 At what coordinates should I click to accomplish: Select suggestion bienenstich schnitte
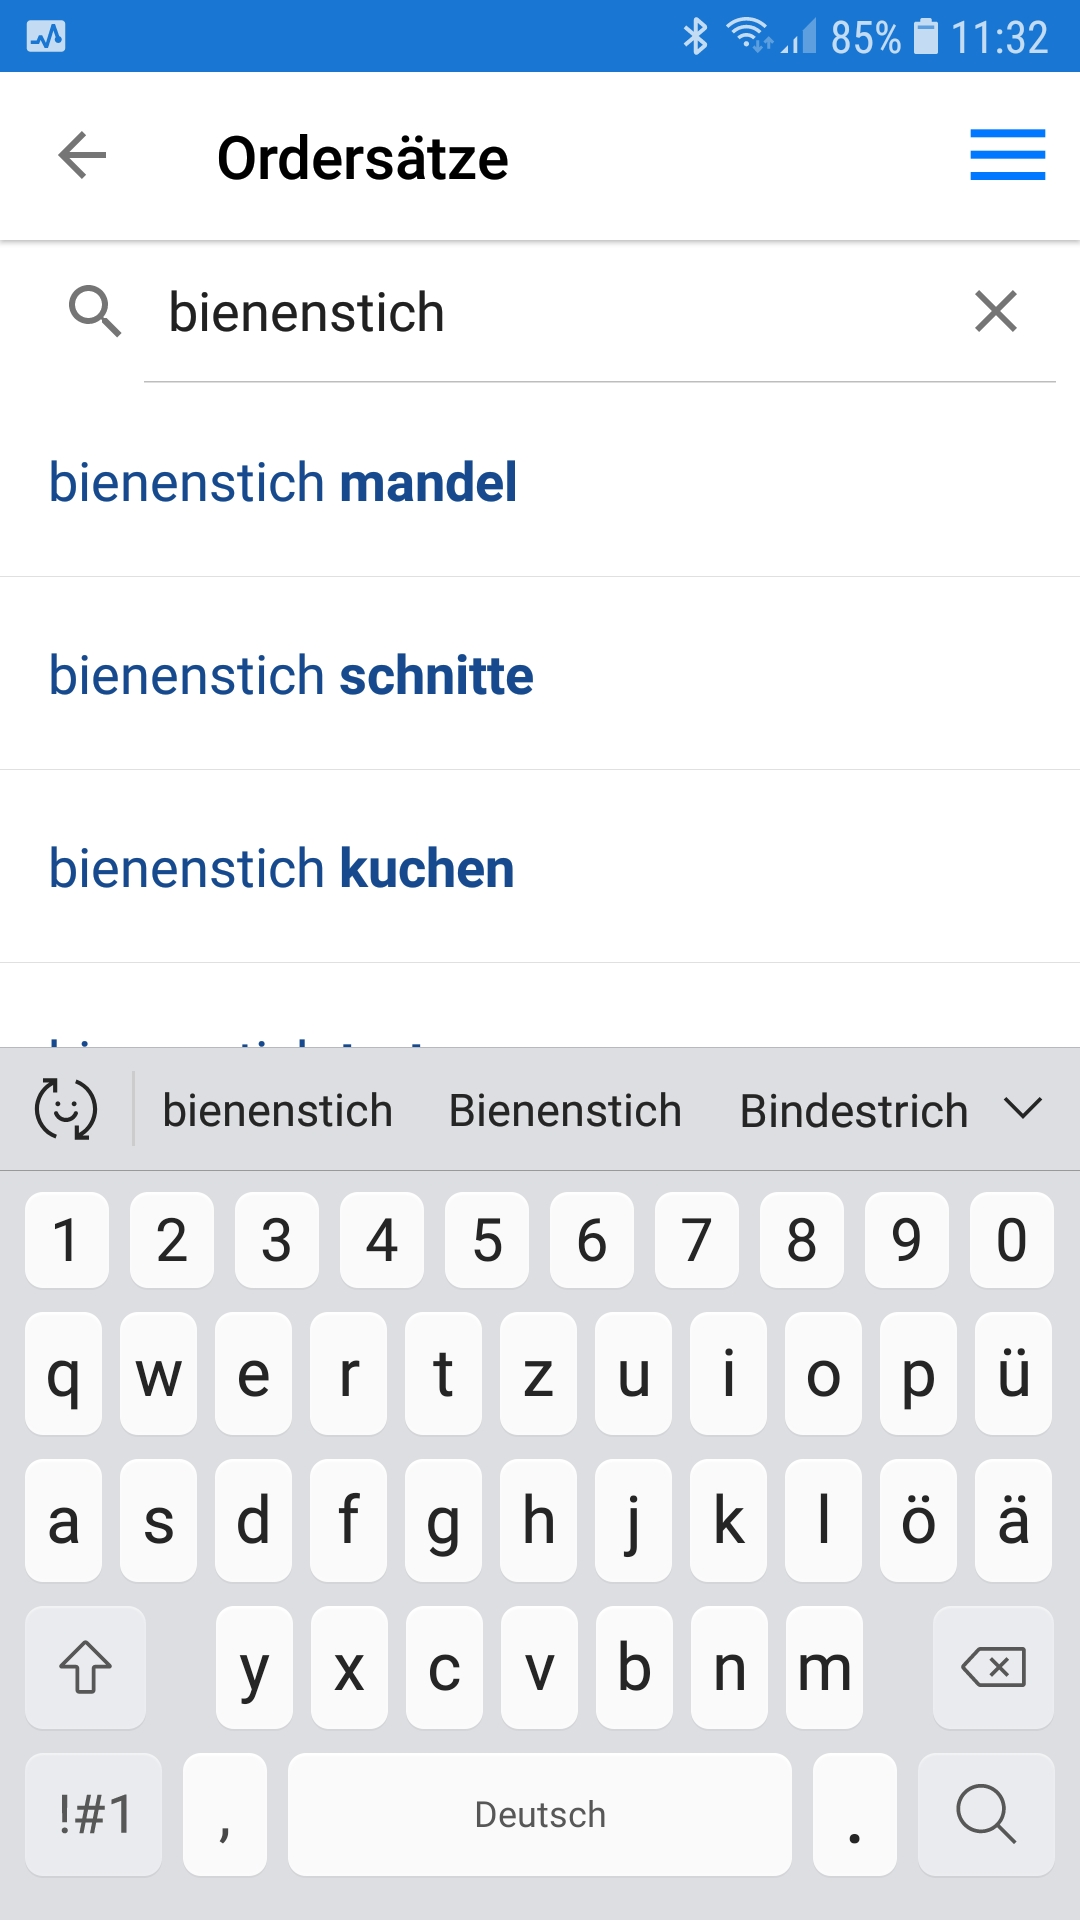291,675
